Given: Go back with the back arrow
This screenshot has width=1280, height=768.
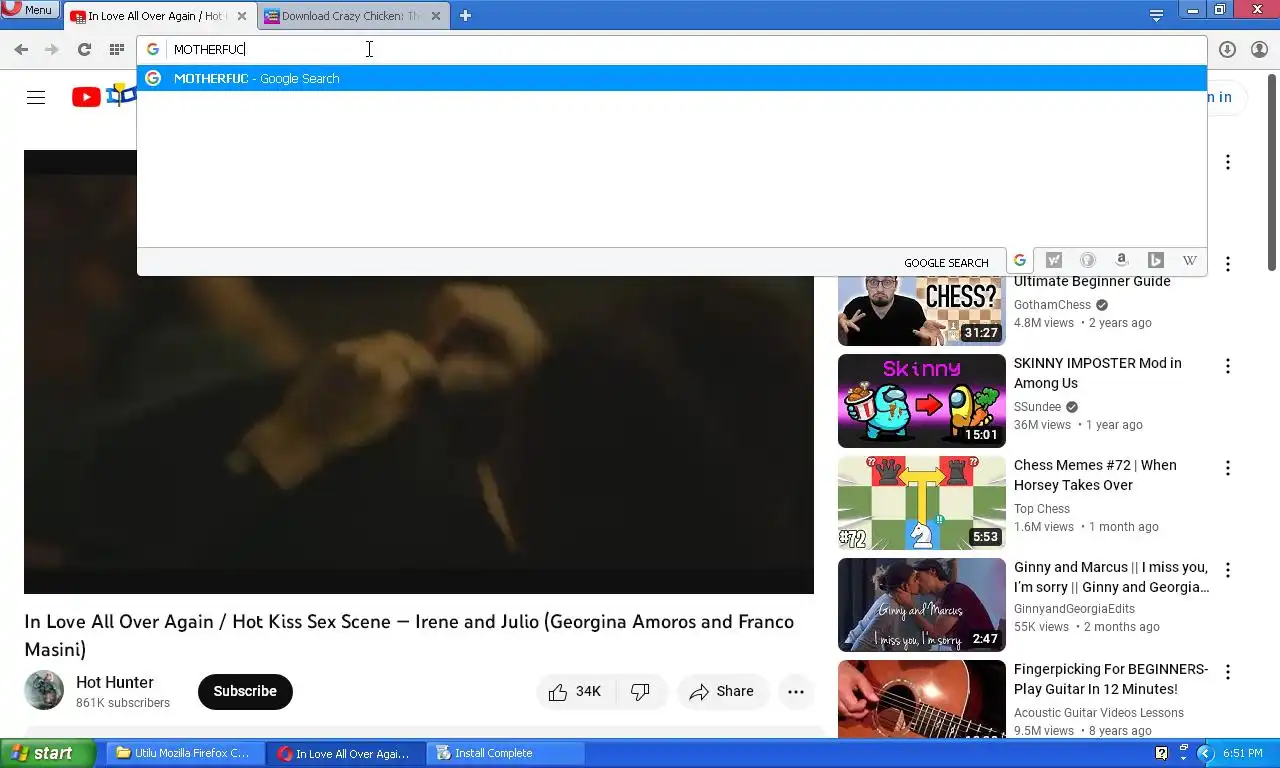Looking at the screenshot, I should (x=21, y=49).
